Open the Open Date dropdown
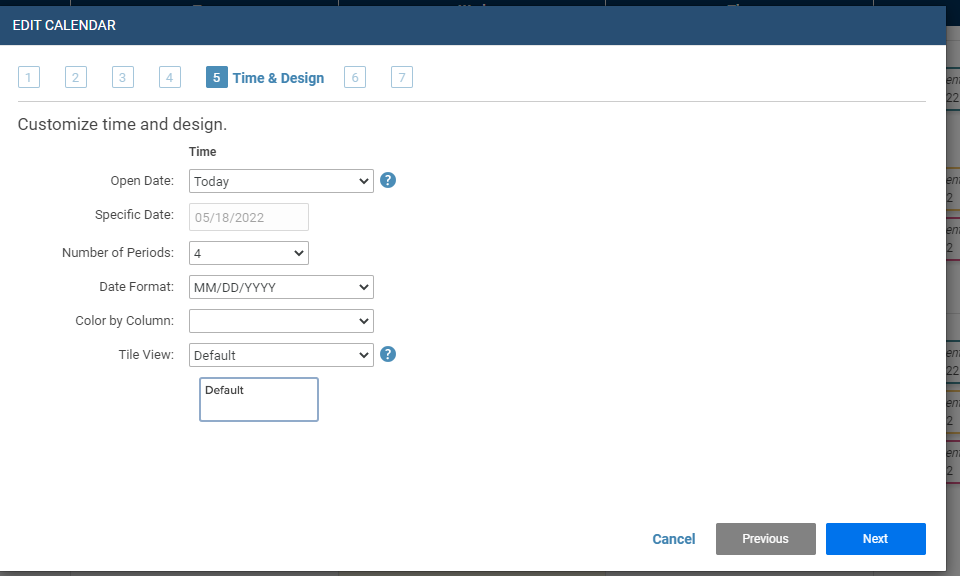 [x=281, y=181]
